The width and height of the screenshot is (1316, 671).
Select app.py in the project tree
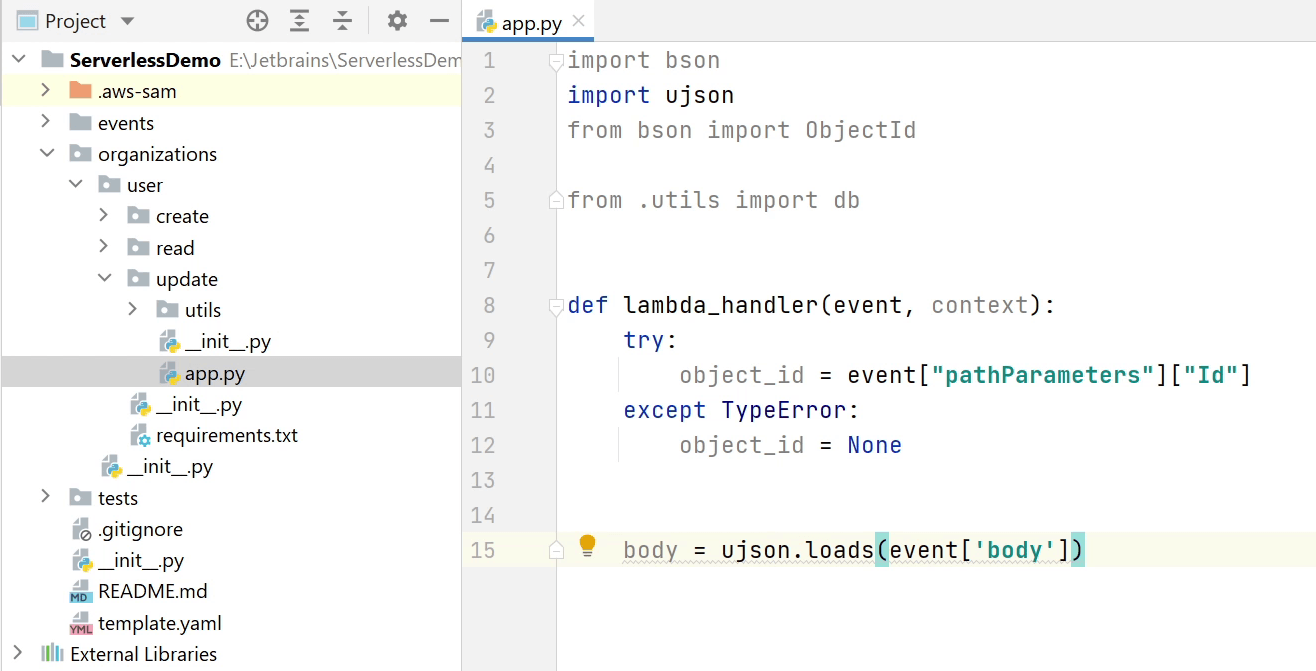pyautogui.click(x=214, y=374)
